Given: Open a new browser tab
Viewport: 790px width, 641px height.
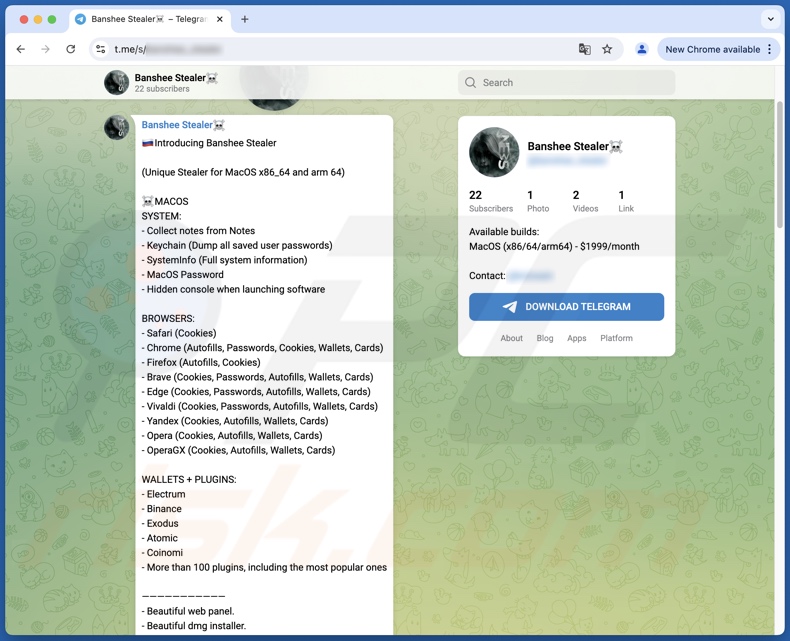Looking at the screenshot, I should pyautogui.click(x=244, y=19).
